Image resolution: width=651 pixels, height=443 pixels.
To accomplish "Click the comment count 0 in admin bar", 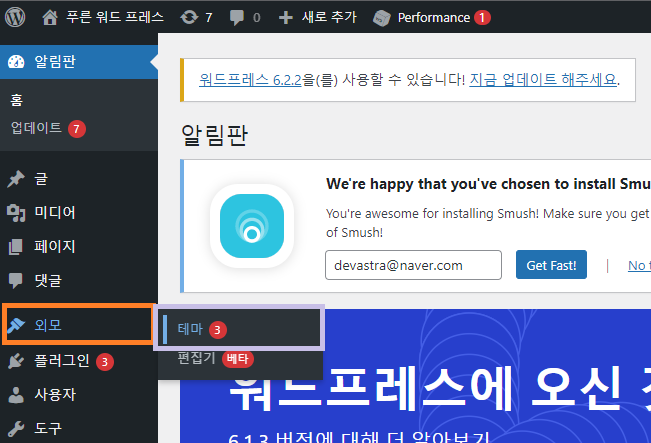I will 257,18.
